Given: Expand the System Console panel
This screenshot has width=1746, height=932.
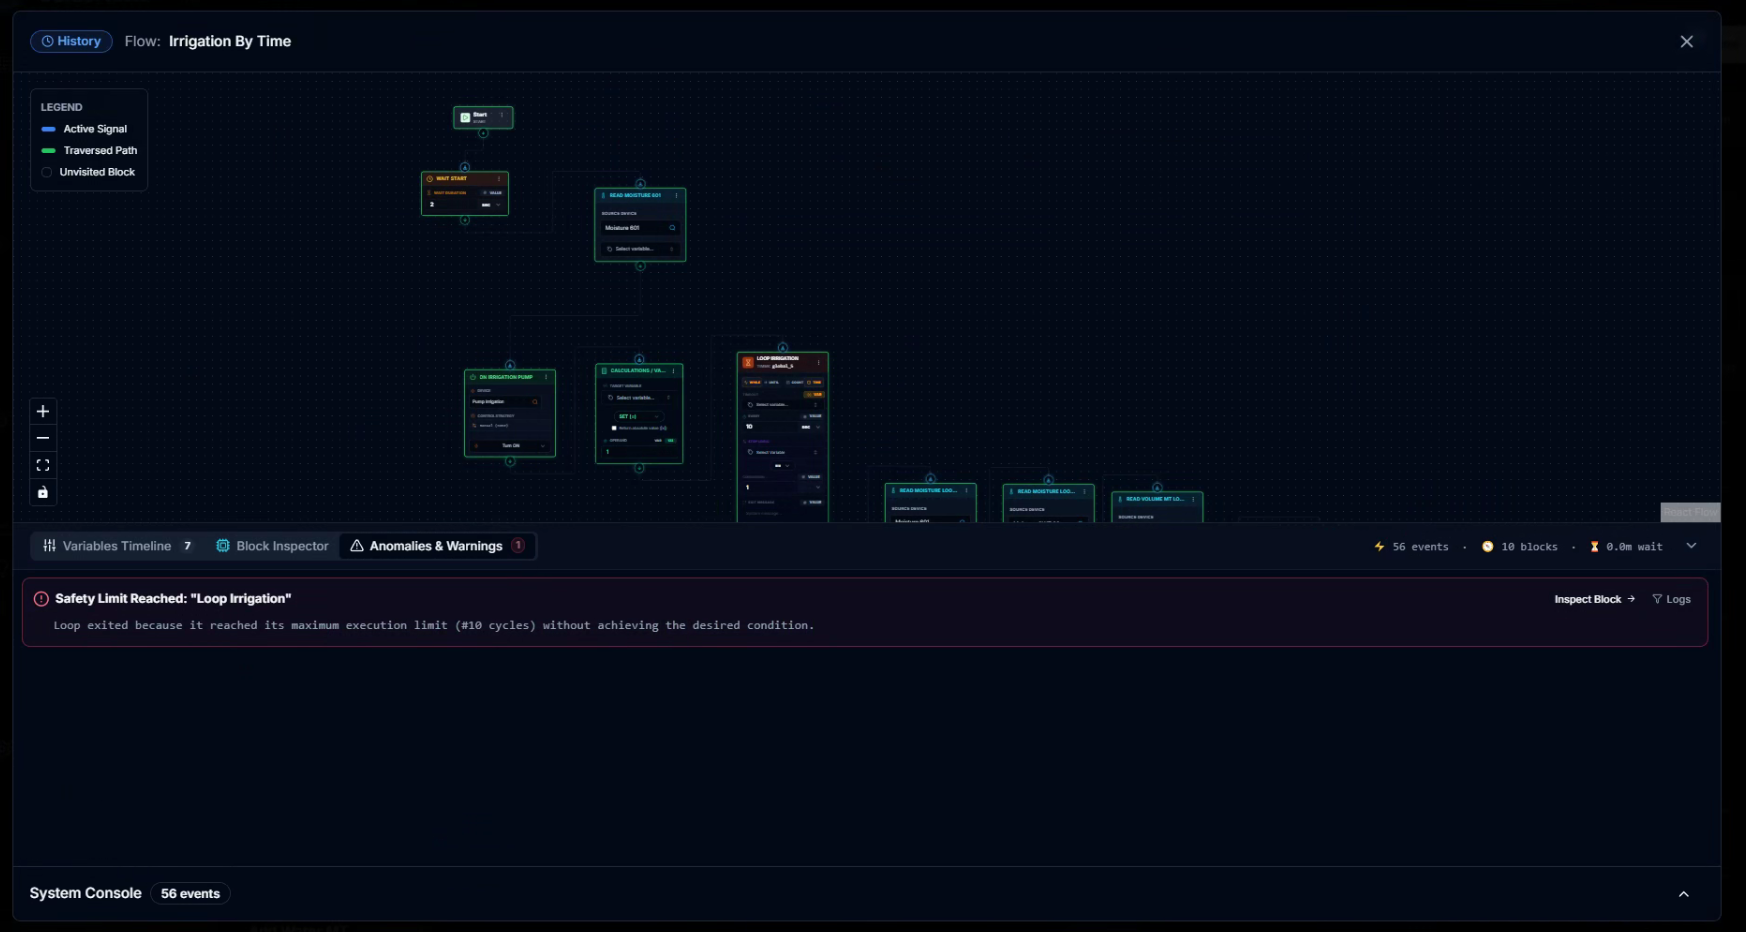Looking at the screenshot, I should (x=1684, y=894).
